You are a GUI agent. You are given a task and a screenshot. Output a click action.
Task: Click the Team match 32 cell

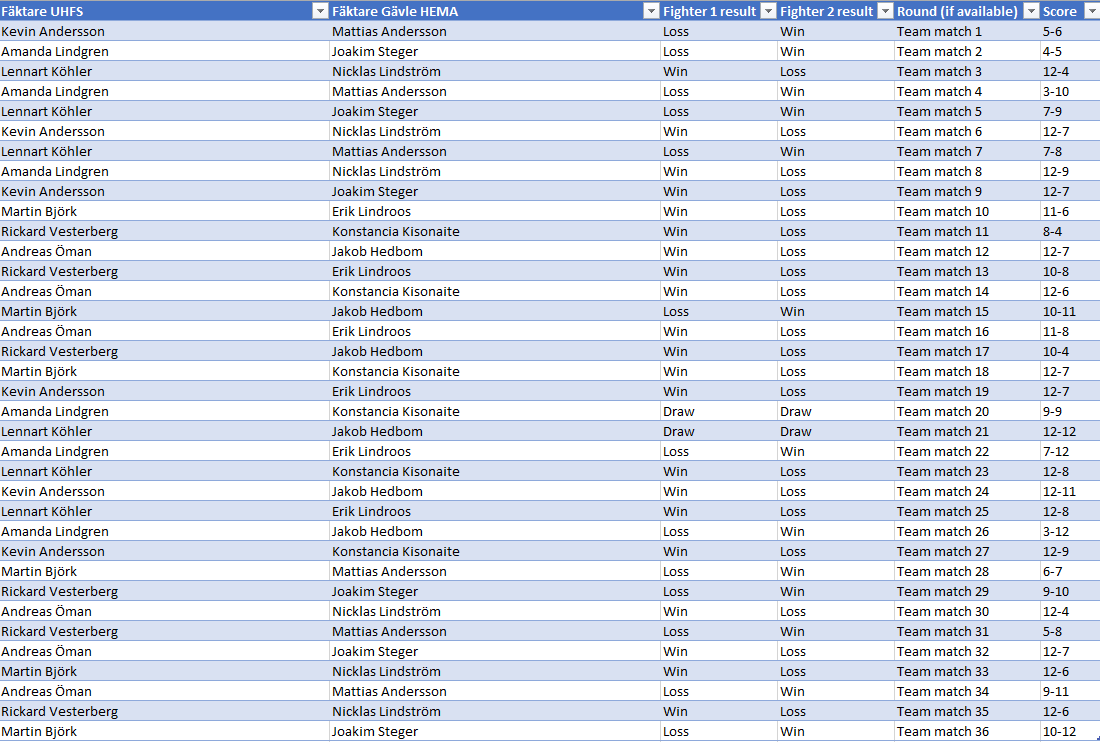pyautogui.click(x=967, y=651)
